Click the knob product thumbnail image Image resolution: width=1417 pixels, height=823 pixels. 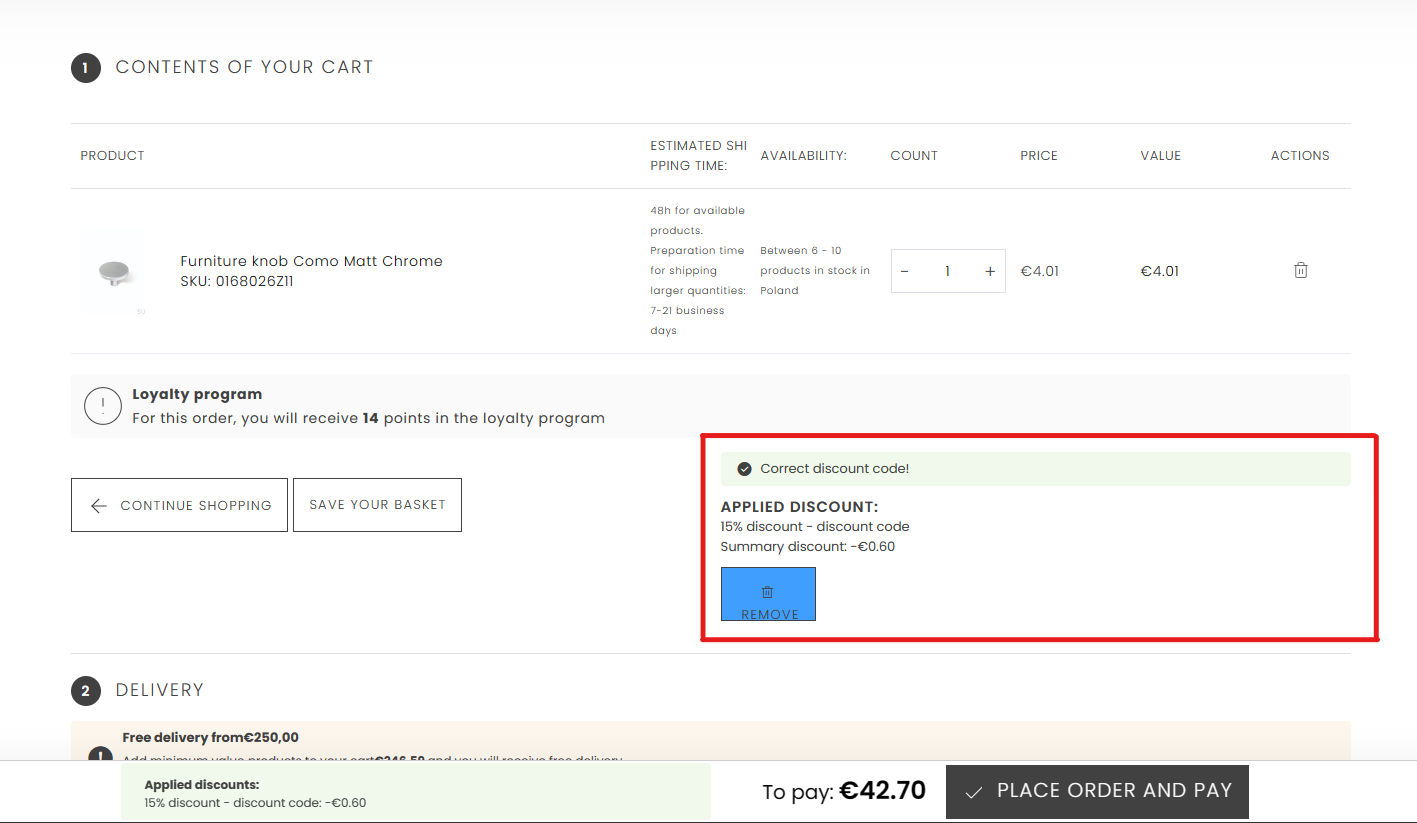[112, 271]
